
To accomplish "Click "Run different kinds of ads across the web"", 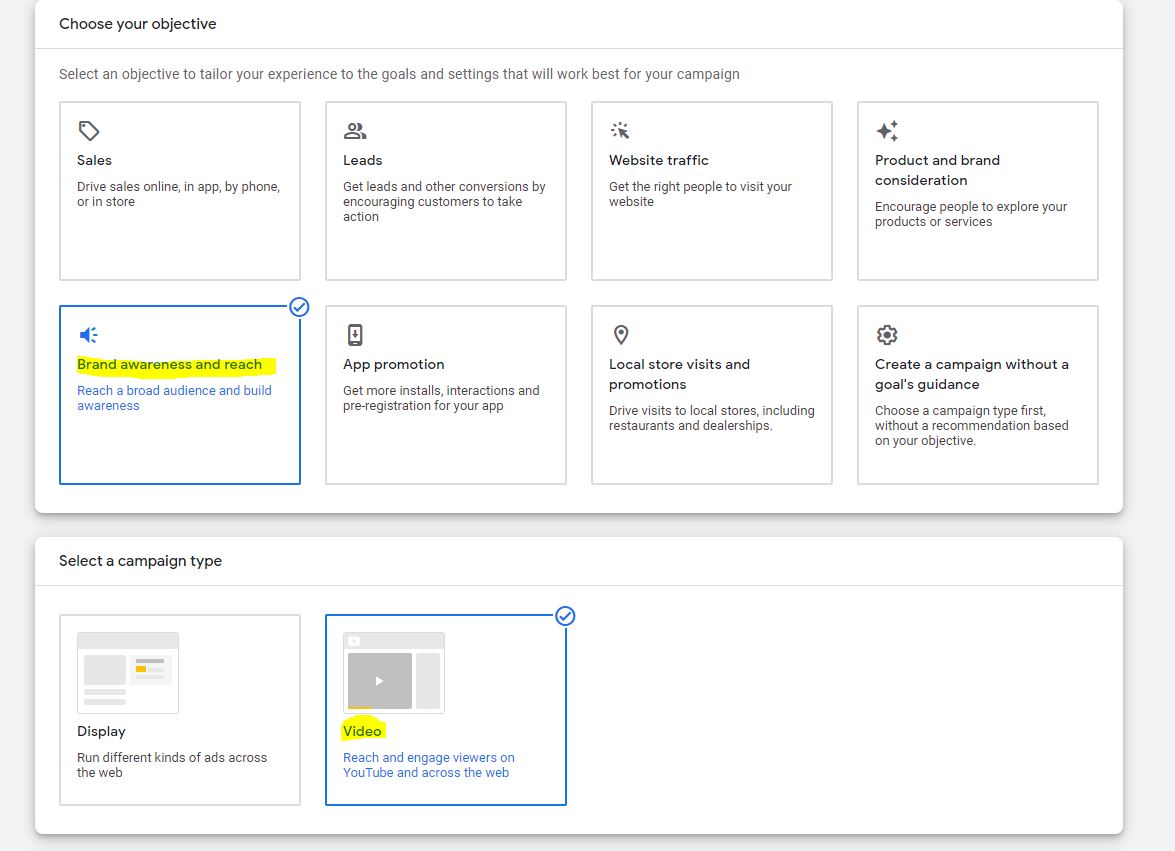I will [172, 765].
